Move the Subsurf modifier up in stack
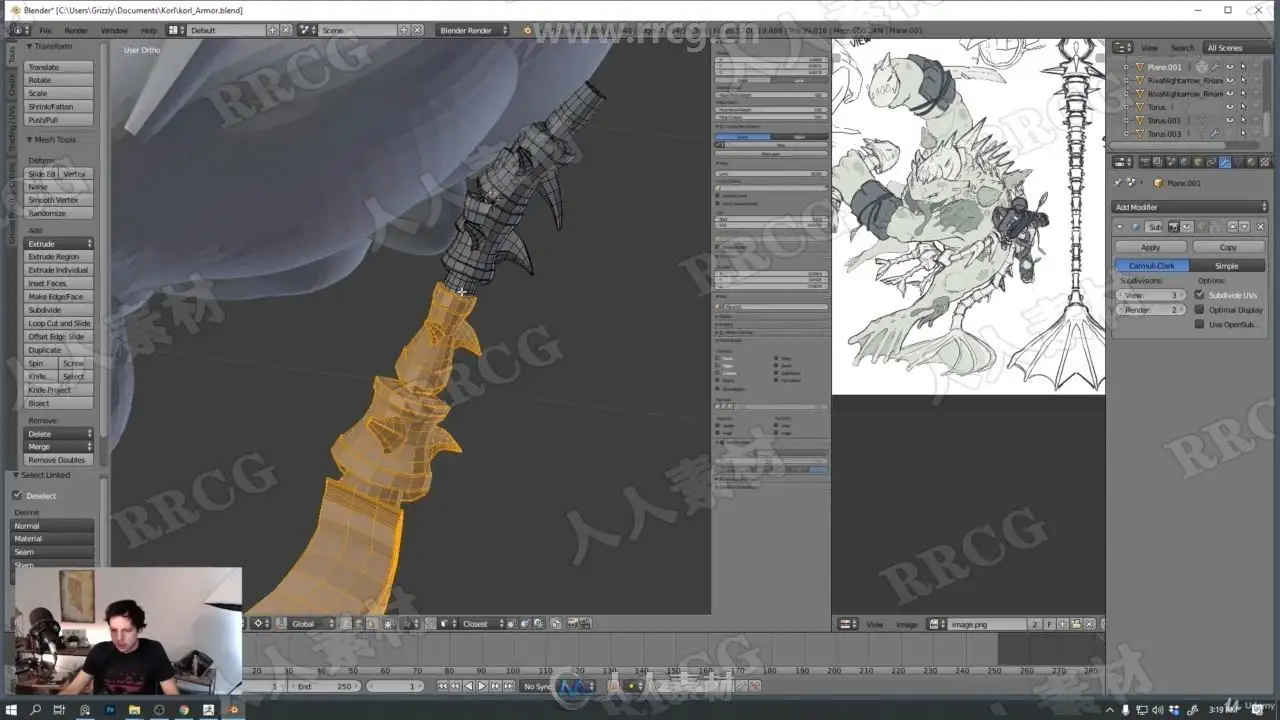The height and width of the screenshot is (720, 1280). coord(1232,227)
